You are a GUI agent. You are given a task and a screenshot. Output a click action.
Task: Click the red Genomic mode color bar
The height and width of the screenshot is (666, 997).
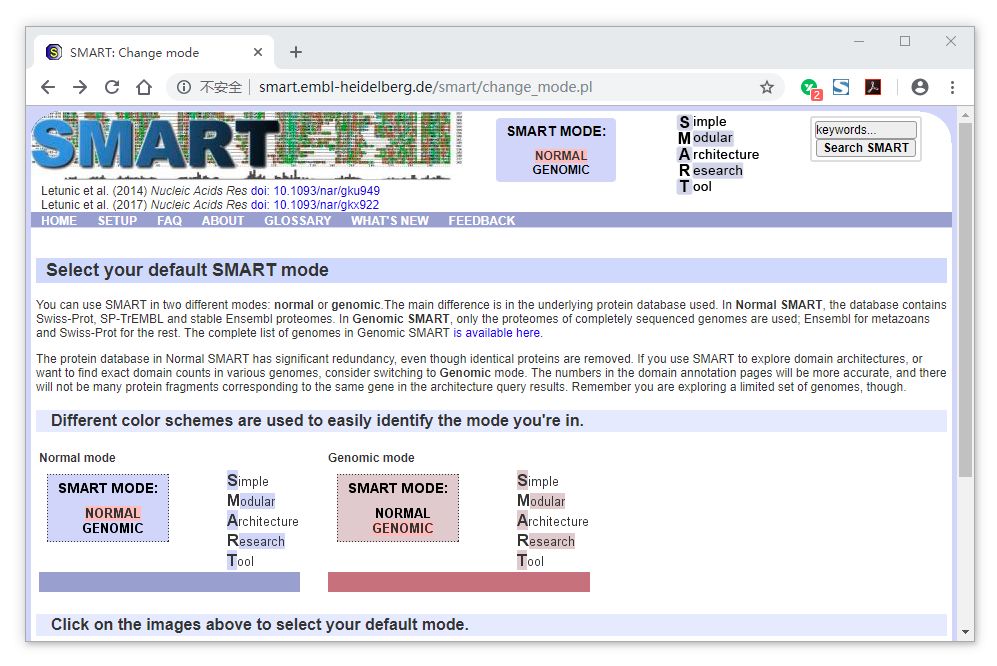click(x=458, y=582)
